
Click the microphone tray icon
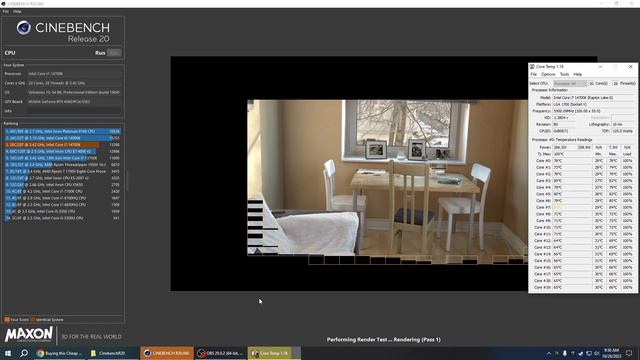[564, 353]
